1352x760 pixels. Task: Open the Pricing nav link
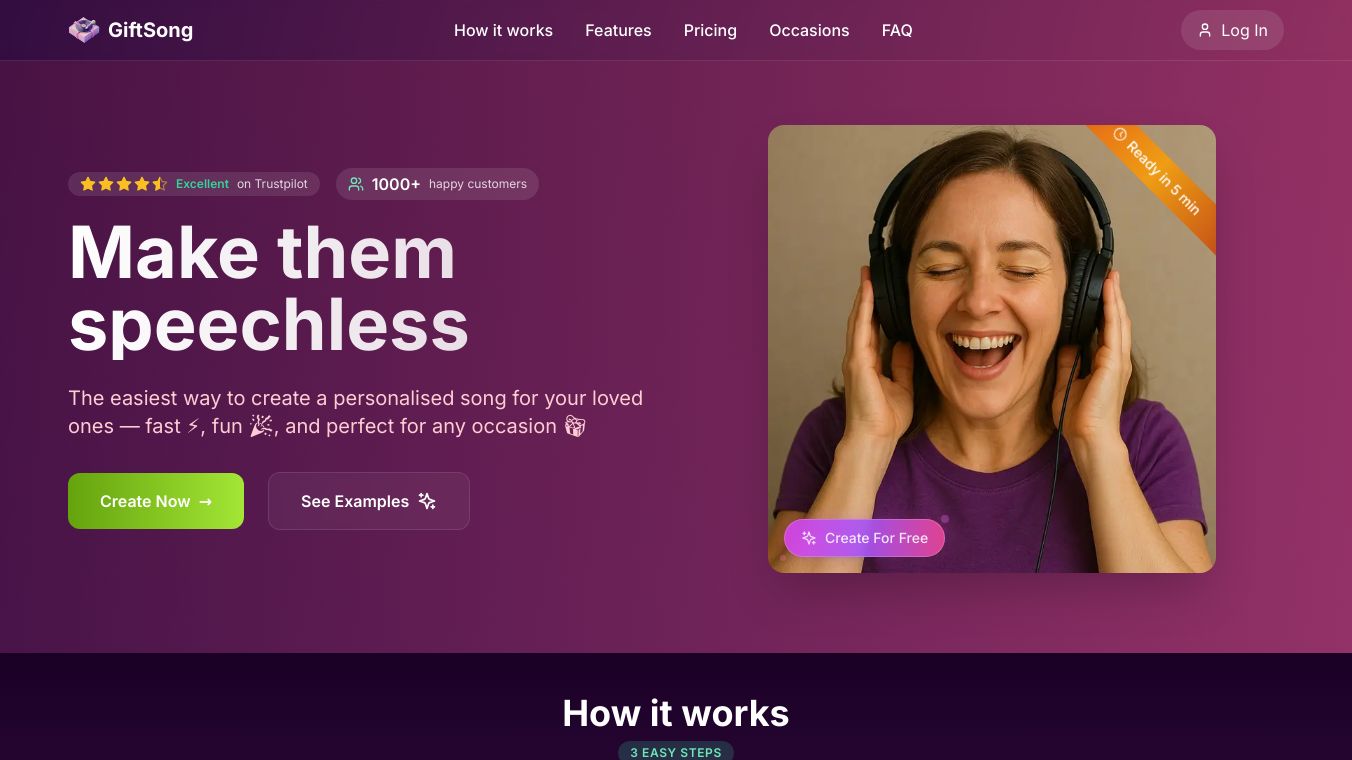pyautogui.click(x=710, y=30)
